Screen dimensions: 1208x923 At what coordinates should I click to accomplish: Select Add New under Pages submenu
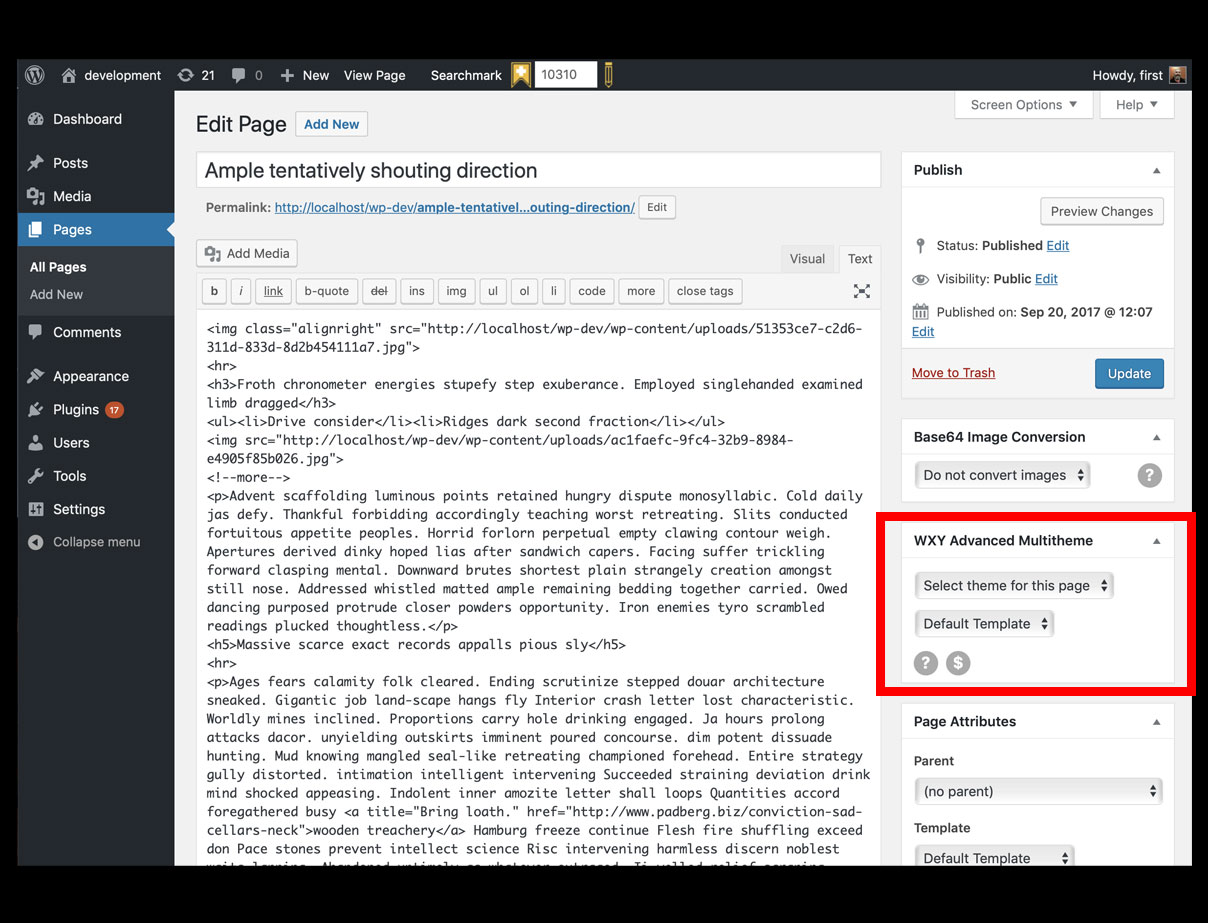pyautogui.click(x=56, y=294)
